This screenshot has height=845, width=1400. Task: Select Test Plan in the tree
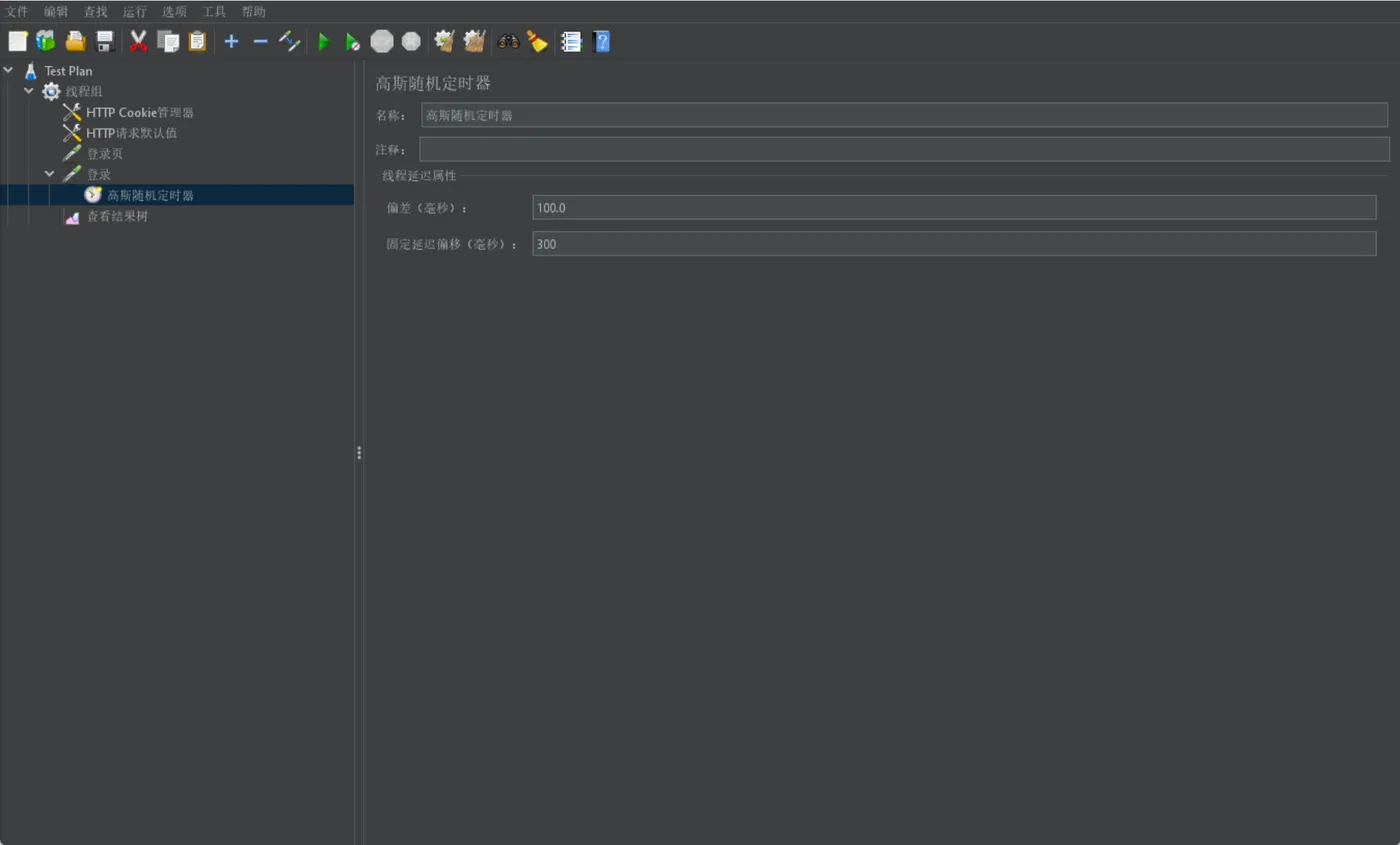click(x=68, y=71)
